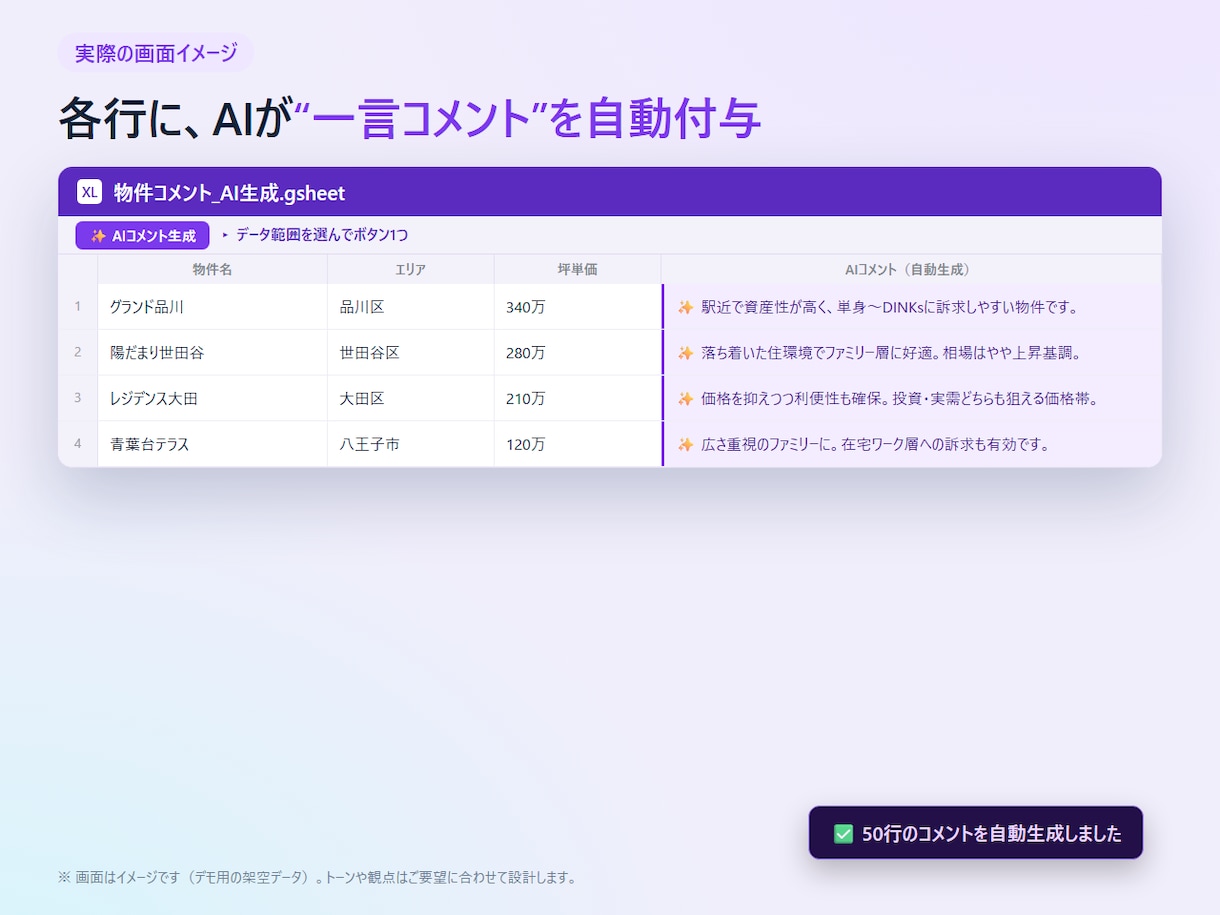The height and width of the screenshot is (915, 1220).
Task: Click the sparkle icon in 陽だまり世田谷 comment row
Action: (x=685, y=353)
